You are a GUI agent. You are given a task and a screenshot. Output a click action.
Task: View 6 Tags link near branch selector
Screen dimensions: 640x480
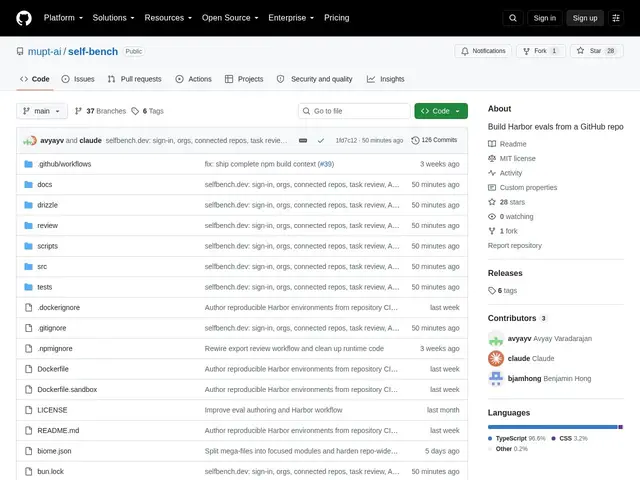click(147, 111)
